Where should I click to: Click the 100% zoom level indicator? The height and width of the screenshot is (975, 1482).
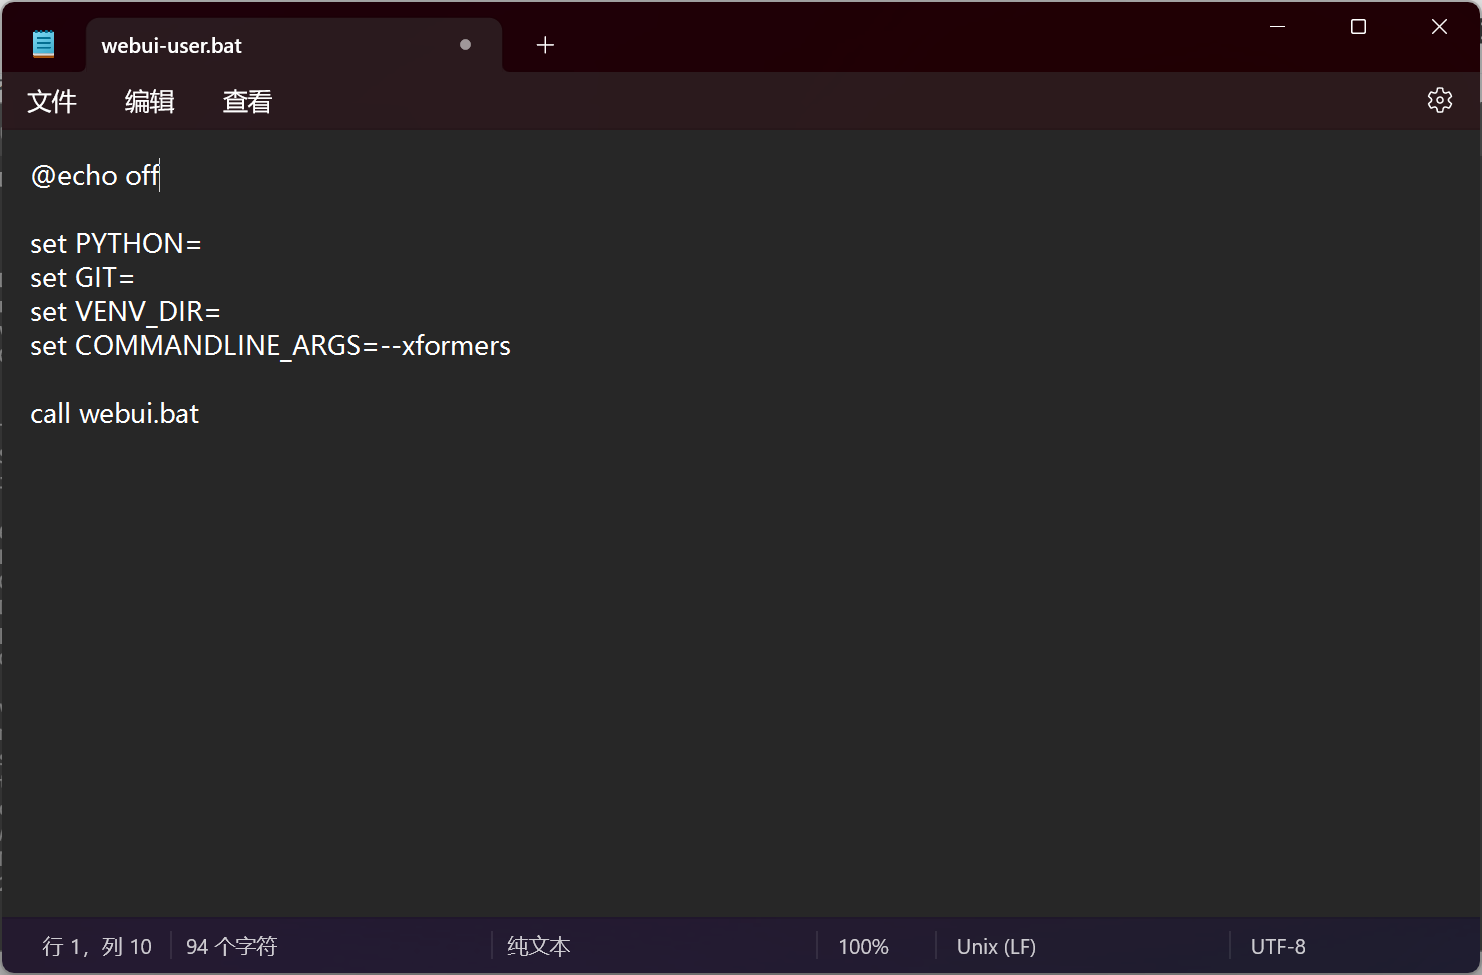[x=863, y=946]
